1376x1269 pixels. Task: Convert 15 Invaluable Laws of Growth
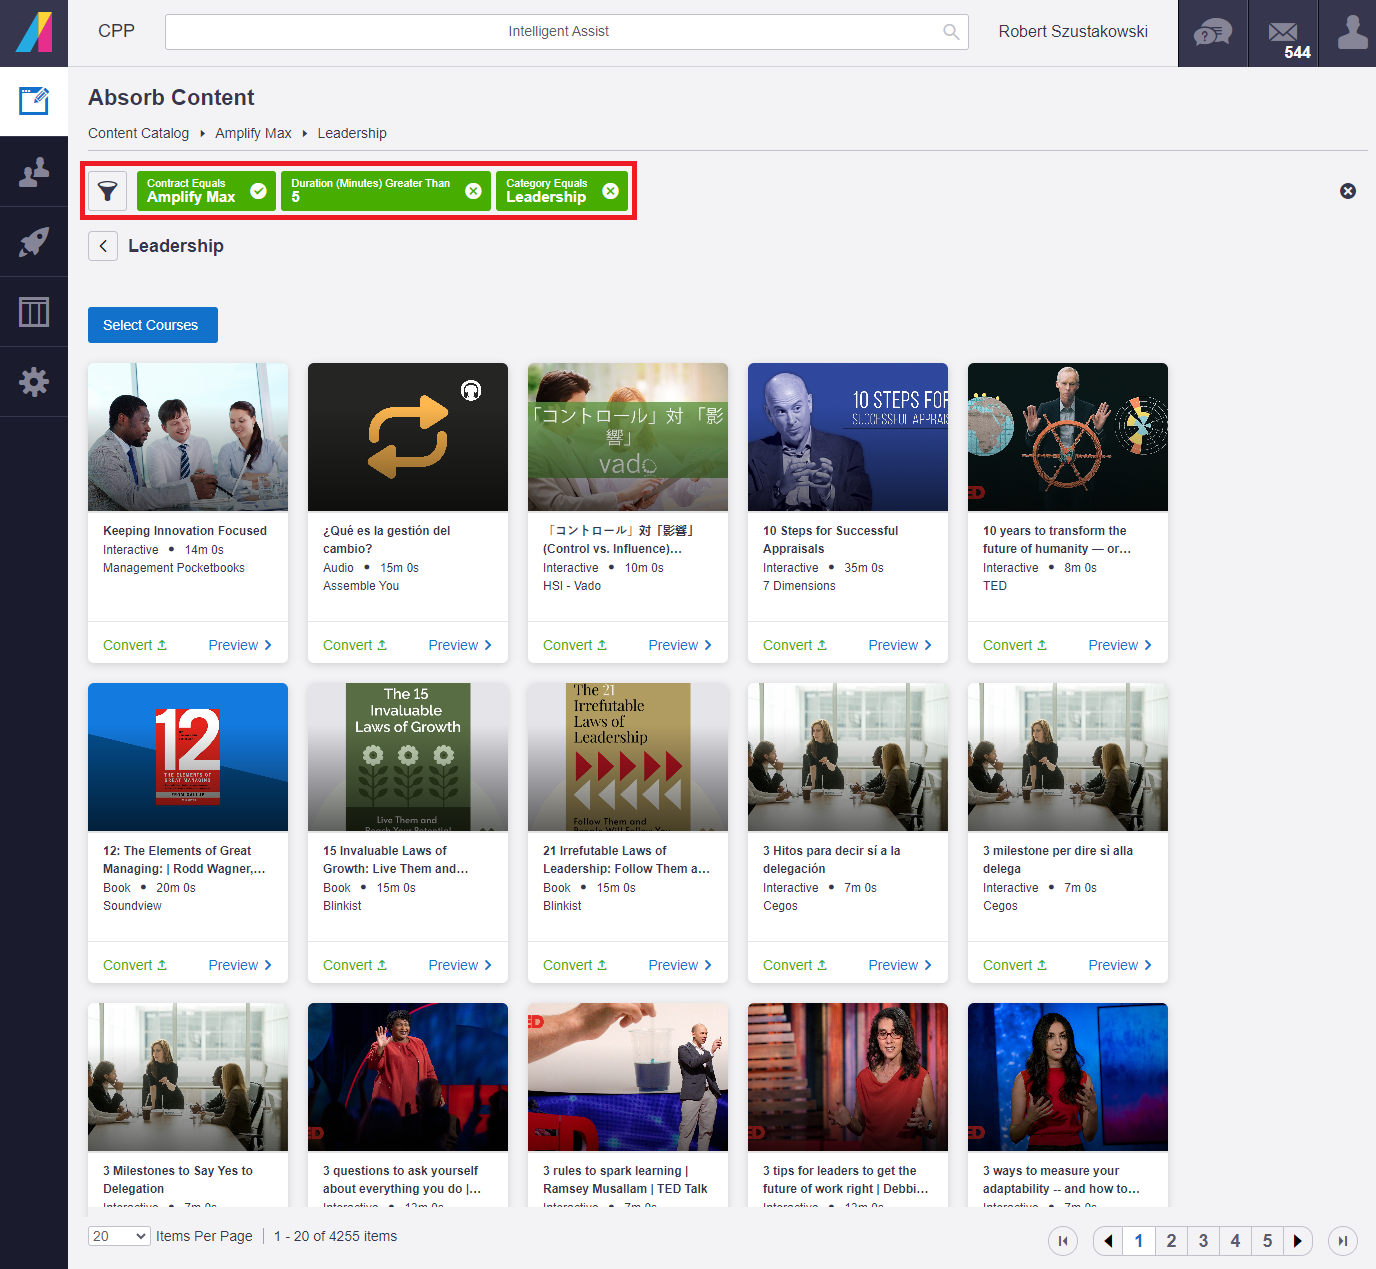tap(355, 965)
